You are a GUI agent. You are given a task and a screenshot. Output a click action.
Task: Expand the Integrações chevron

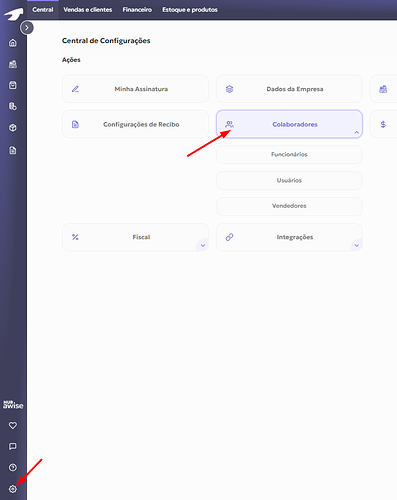pyautogui.click(x=357, y=245)
